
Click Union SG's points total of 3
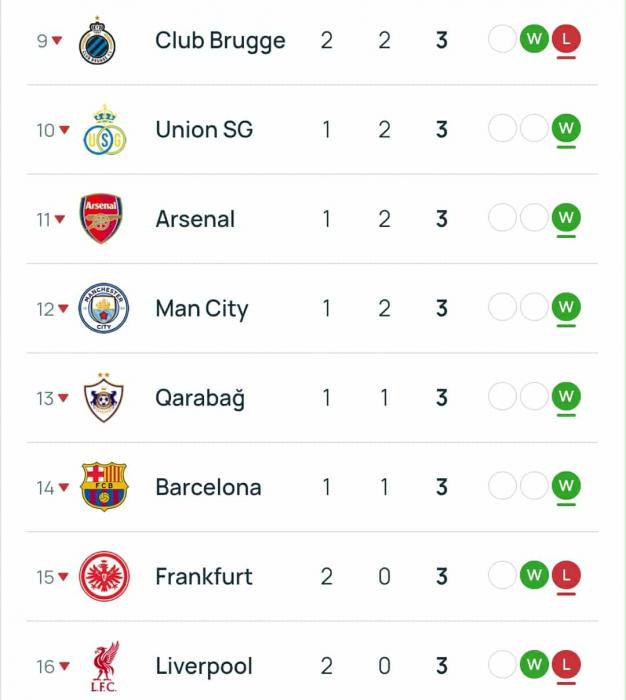(442, 130)
